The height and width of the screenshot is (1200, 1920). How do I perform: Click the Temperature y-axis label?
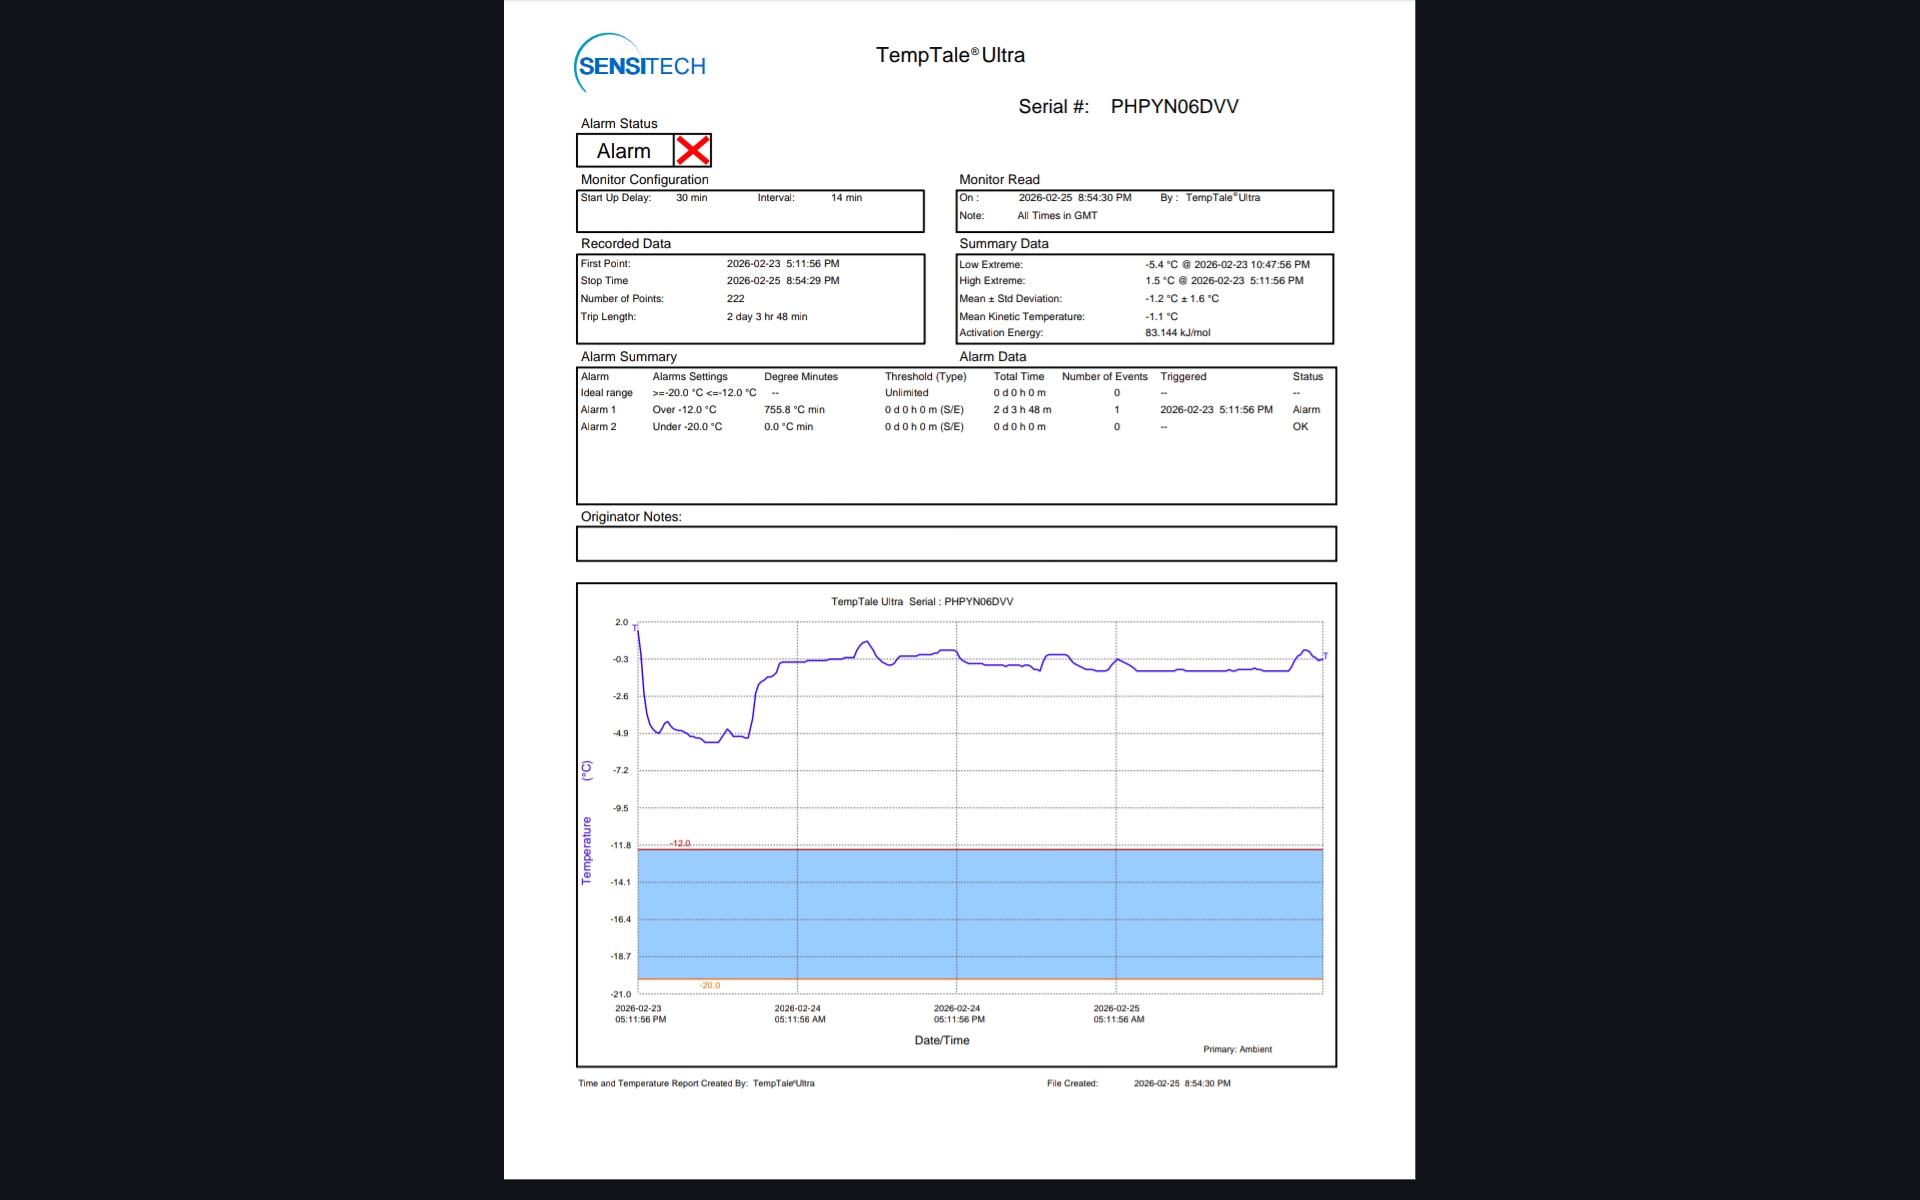coord(587,850)
